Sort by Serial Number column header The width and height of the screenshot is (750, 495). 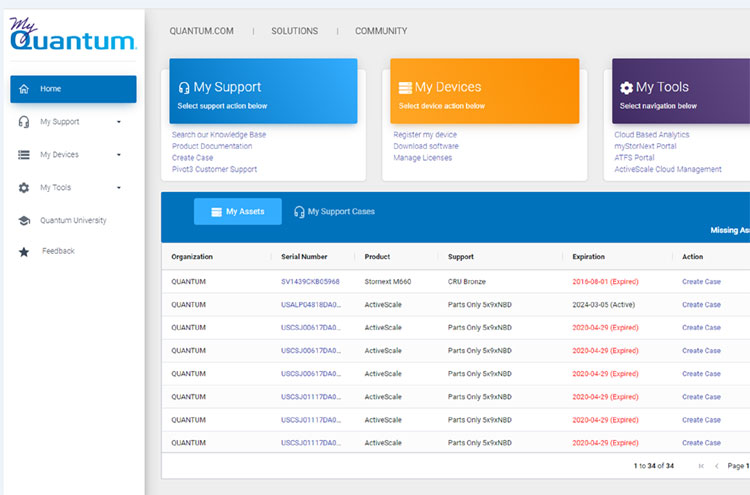tap(304, 257)
